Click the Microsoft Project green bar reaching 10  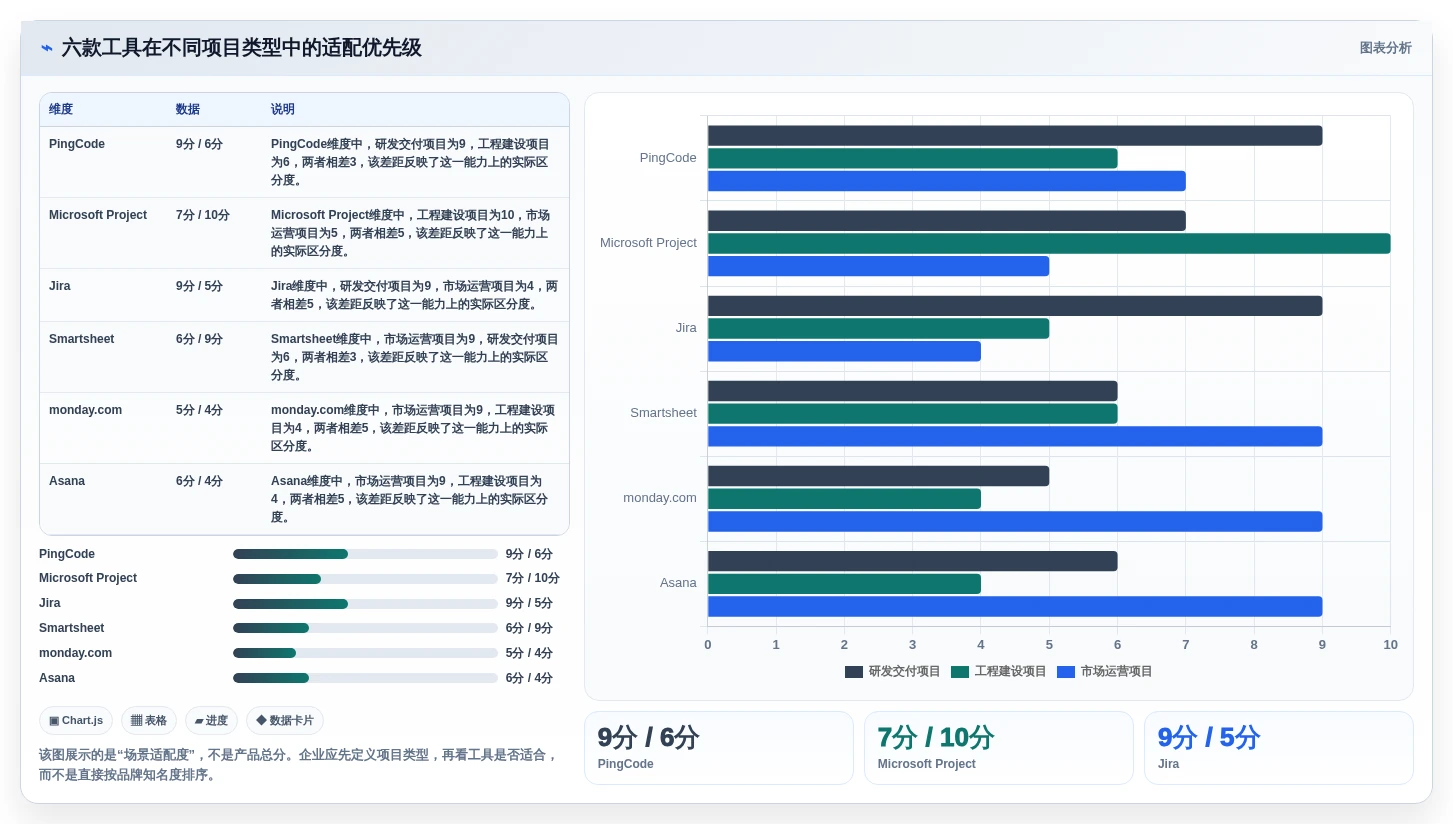pyautogui.click(x=1049, y=243)
